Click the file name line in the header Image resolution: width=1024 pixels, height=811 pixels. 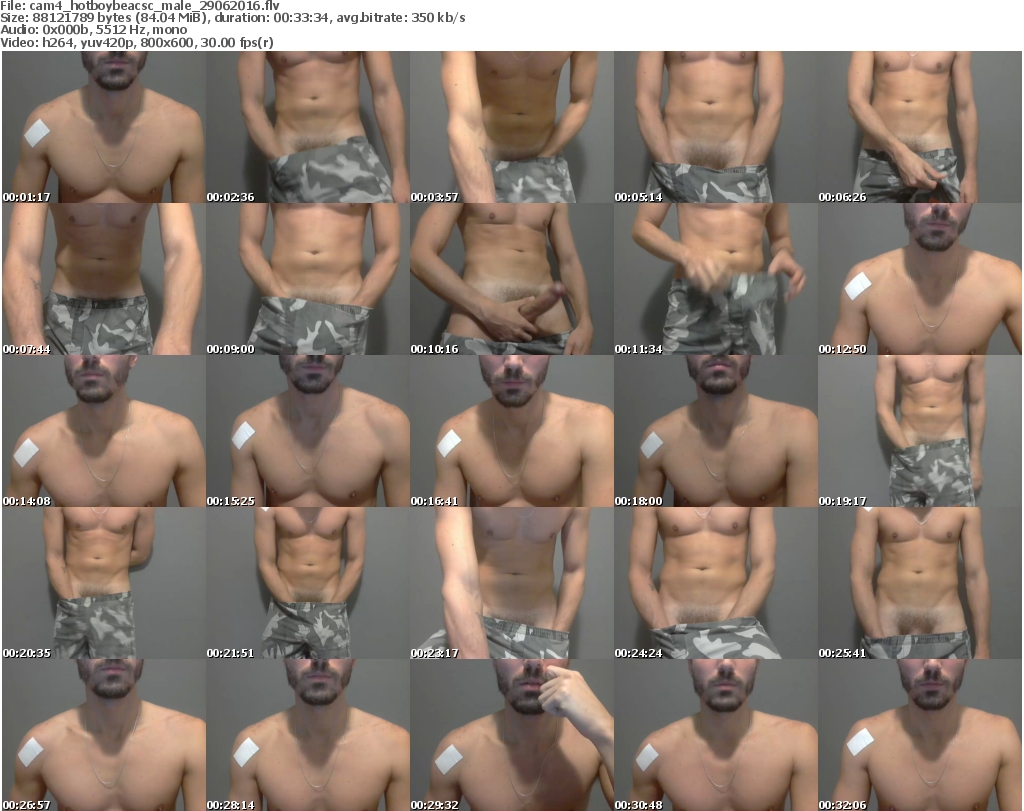(140, 6)
